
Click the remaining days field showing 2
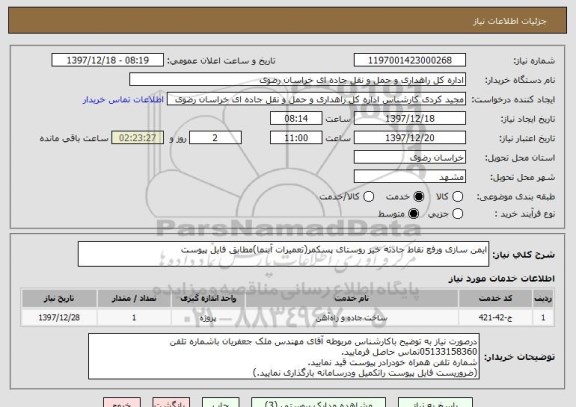click(215, 138)
